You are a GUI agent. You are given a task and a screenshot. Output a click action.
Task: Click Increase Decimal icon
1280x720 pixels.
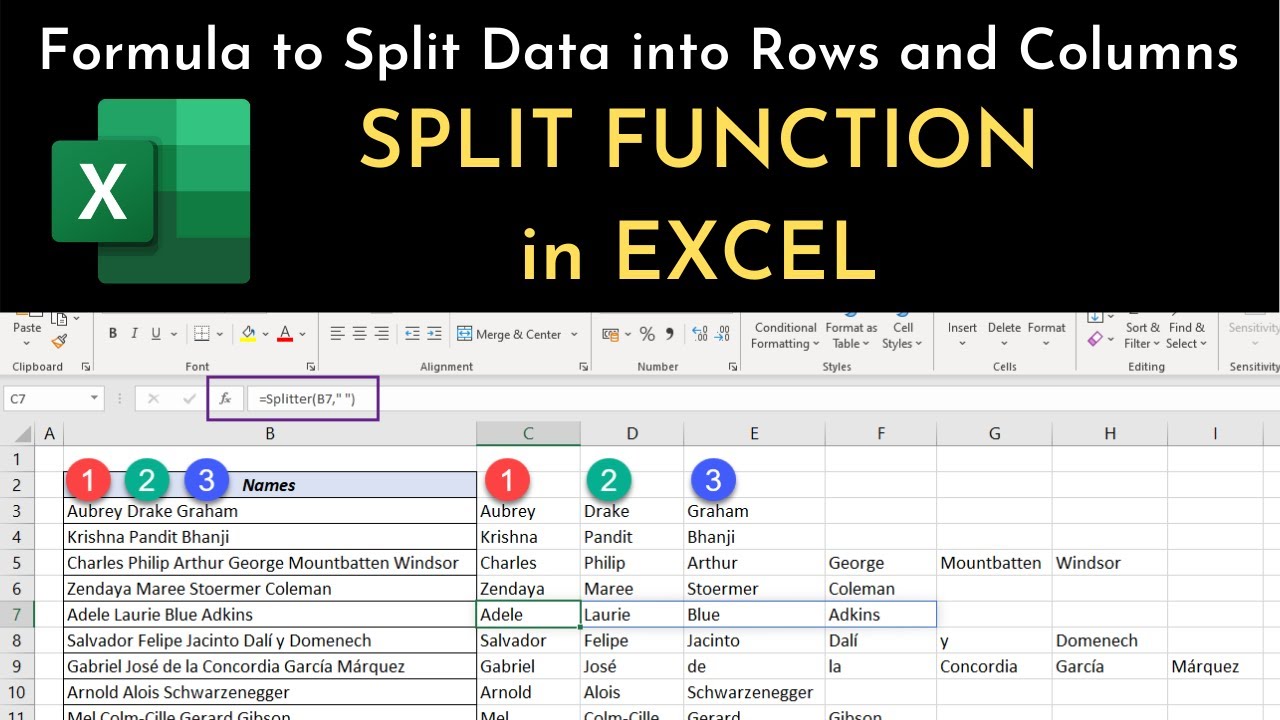(x=700, y=334)
